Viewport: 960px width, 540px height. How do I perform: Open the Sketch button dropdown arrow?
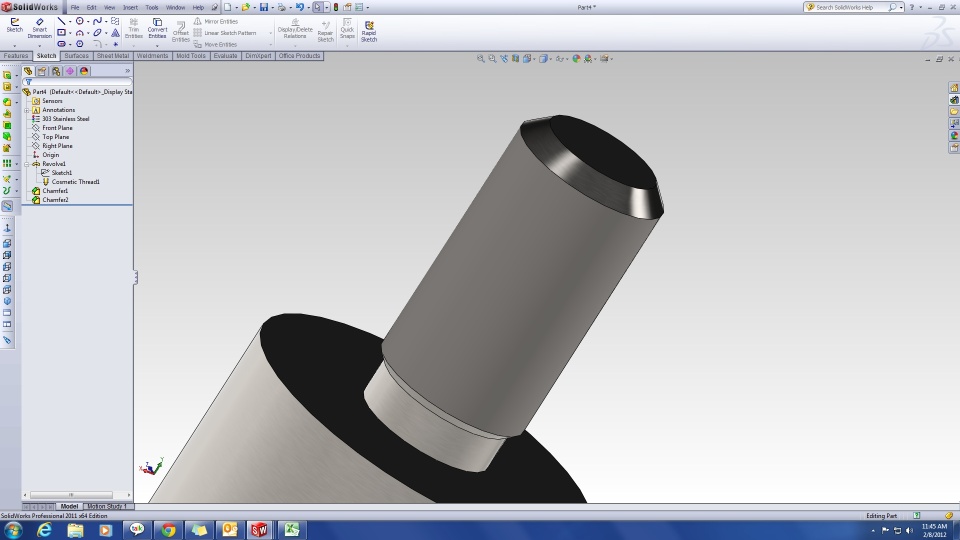click(x=14, y=45)
